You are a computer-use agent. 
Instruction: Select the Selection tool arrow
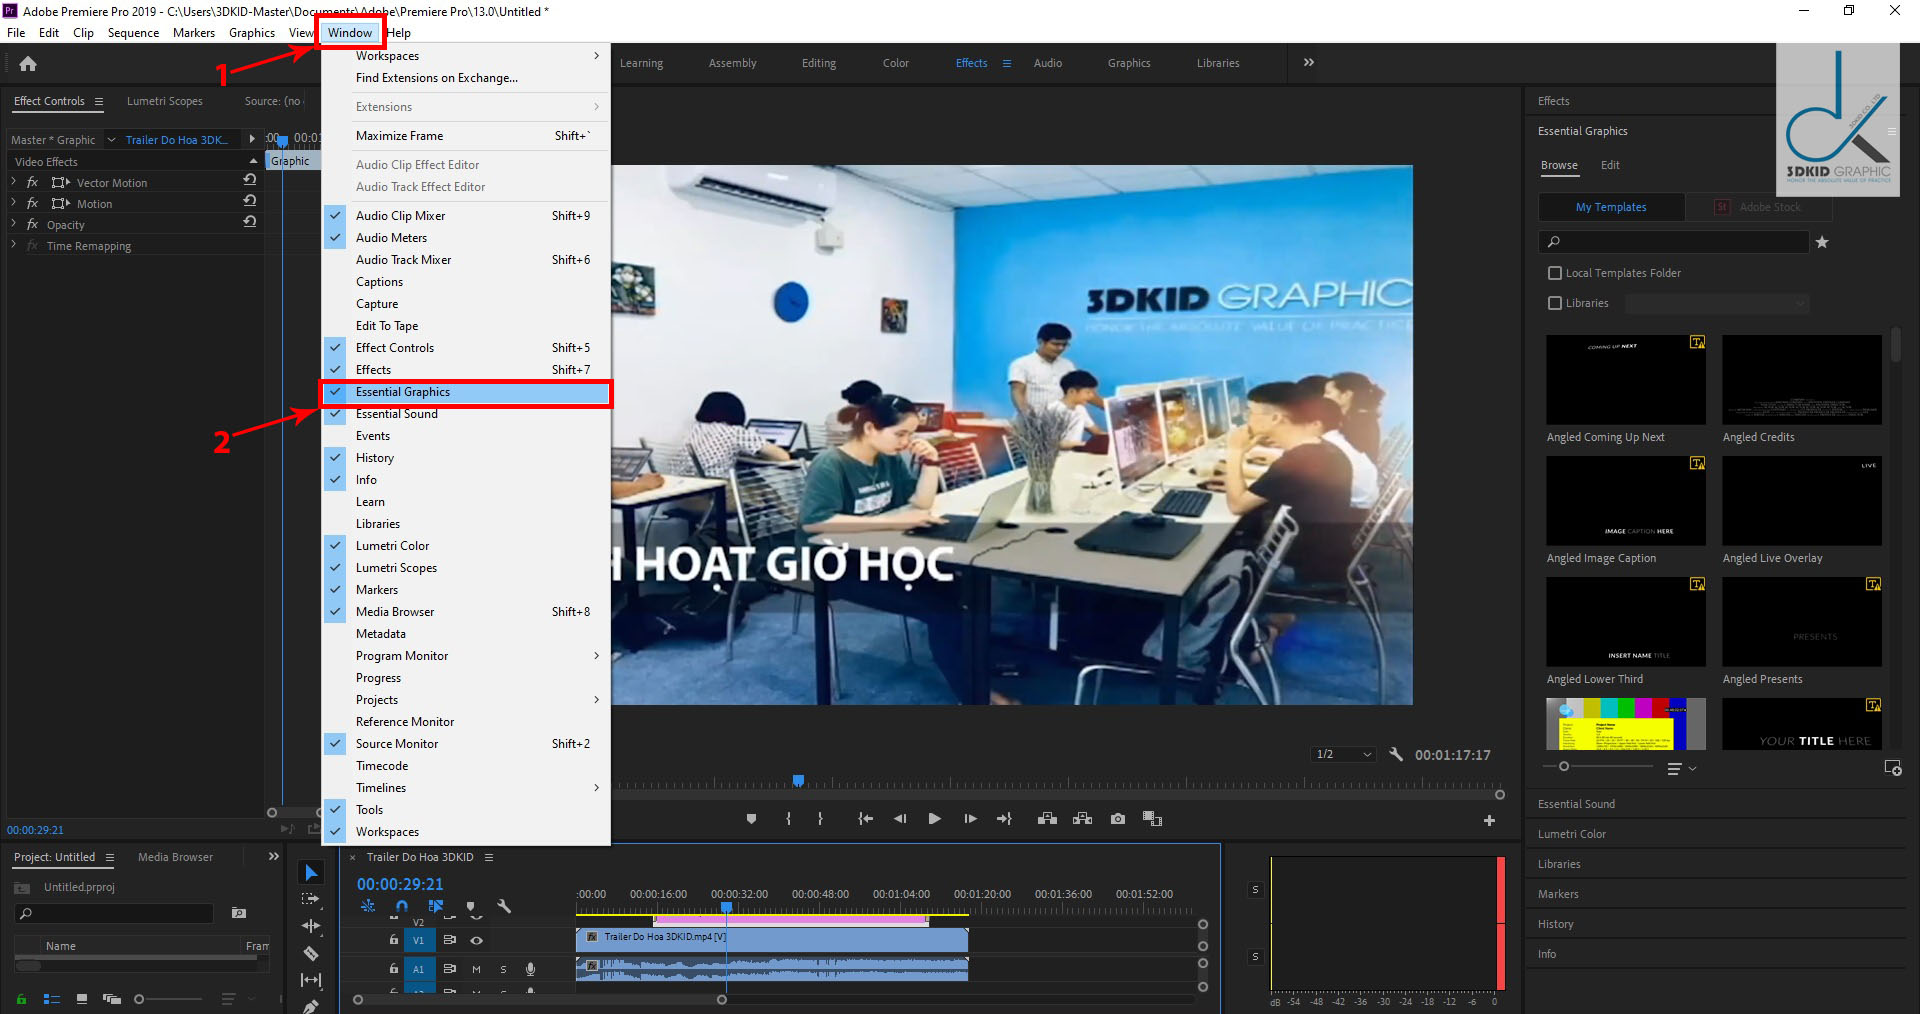click(311, 873)
